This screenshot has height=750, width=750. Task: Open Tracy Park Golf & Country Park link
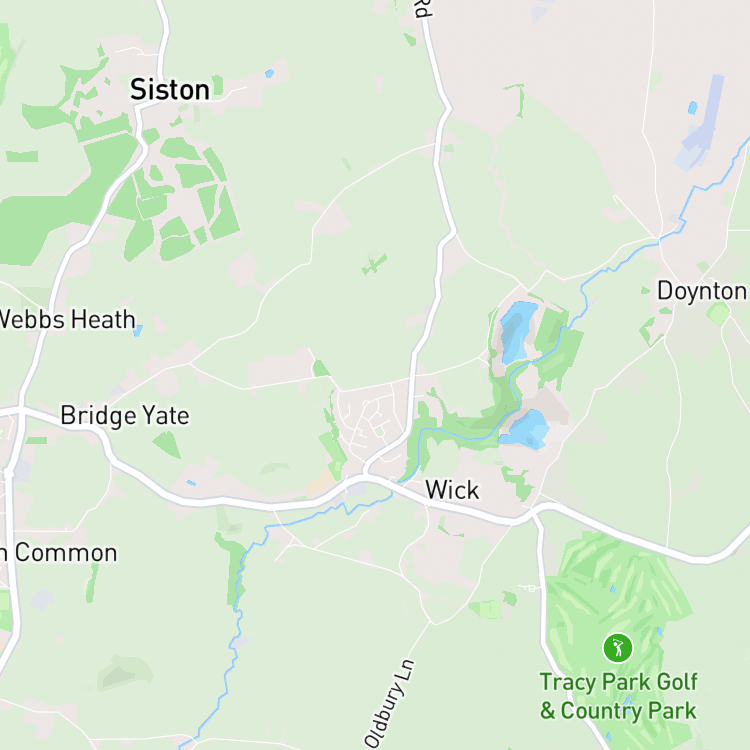pos(618,696)
